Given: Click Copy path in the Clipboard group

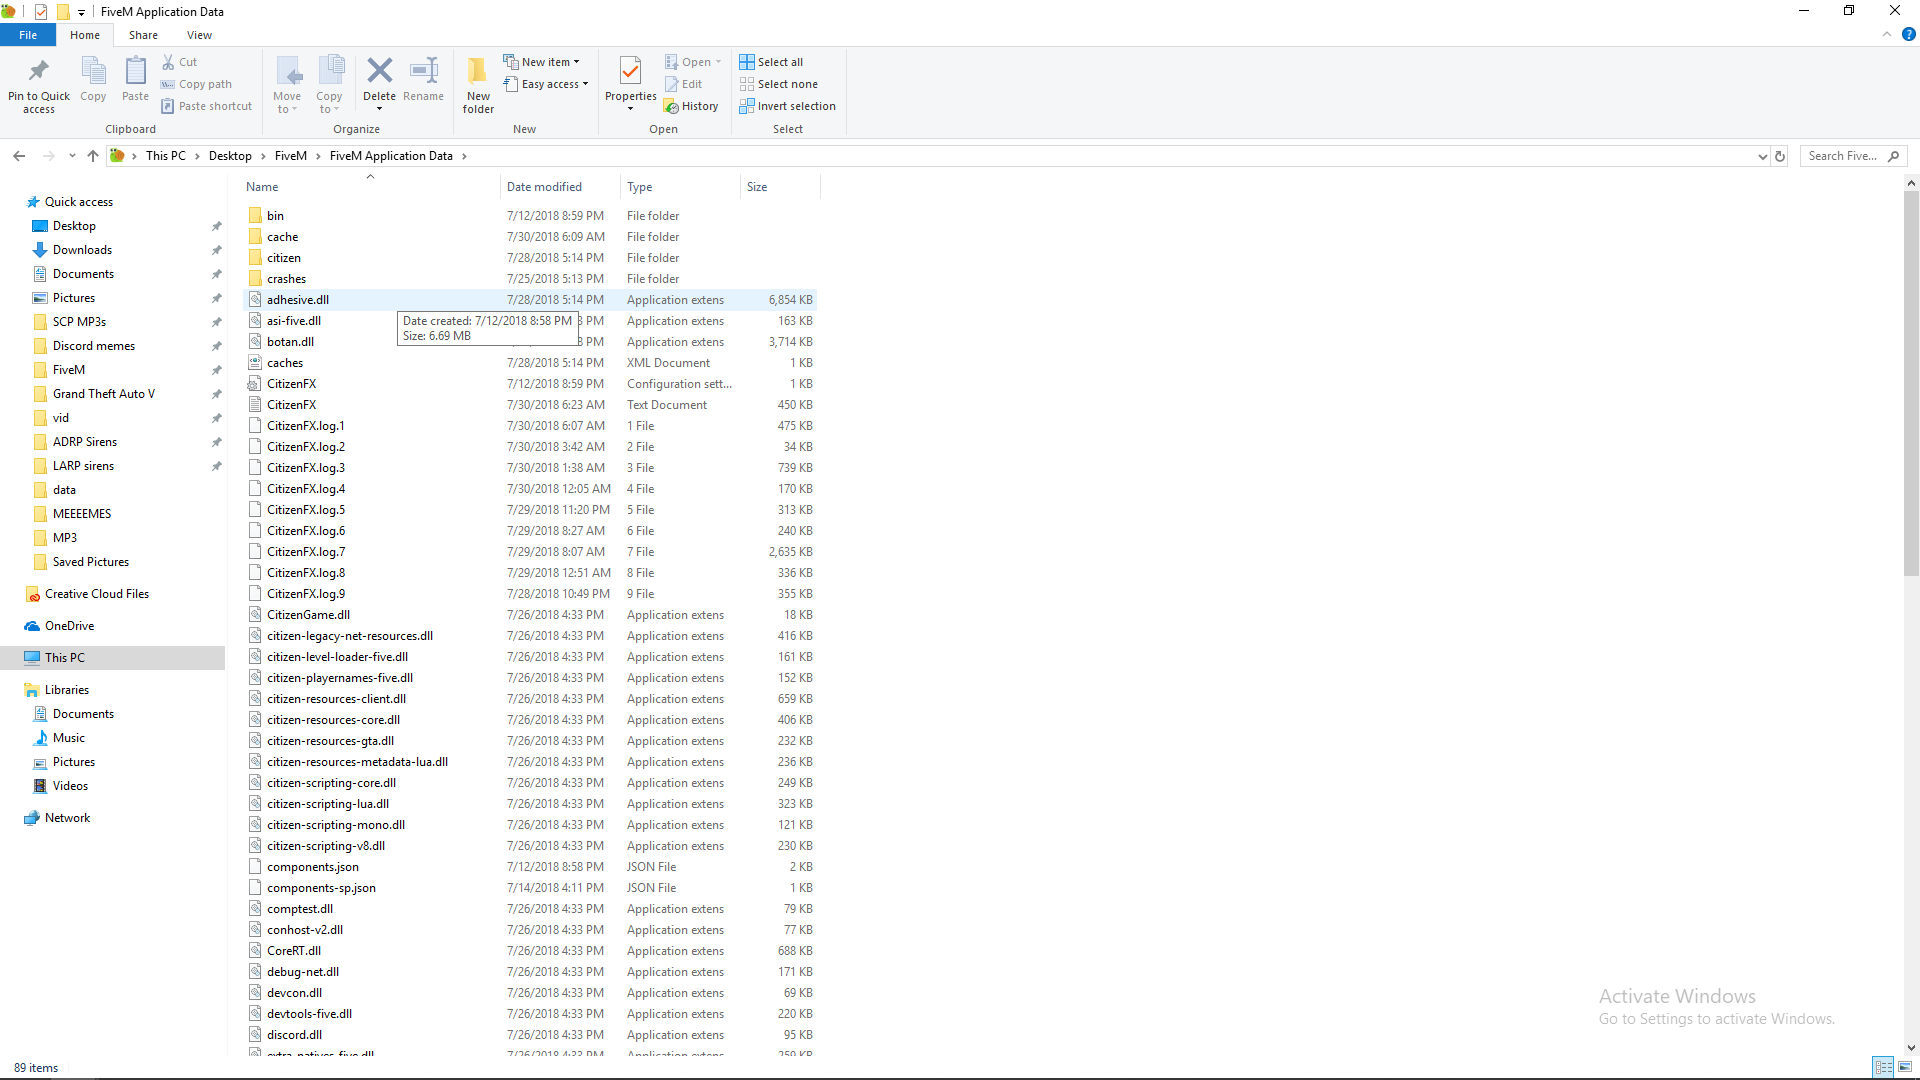Looking at the screenshot, I should [x=196, y=84].
